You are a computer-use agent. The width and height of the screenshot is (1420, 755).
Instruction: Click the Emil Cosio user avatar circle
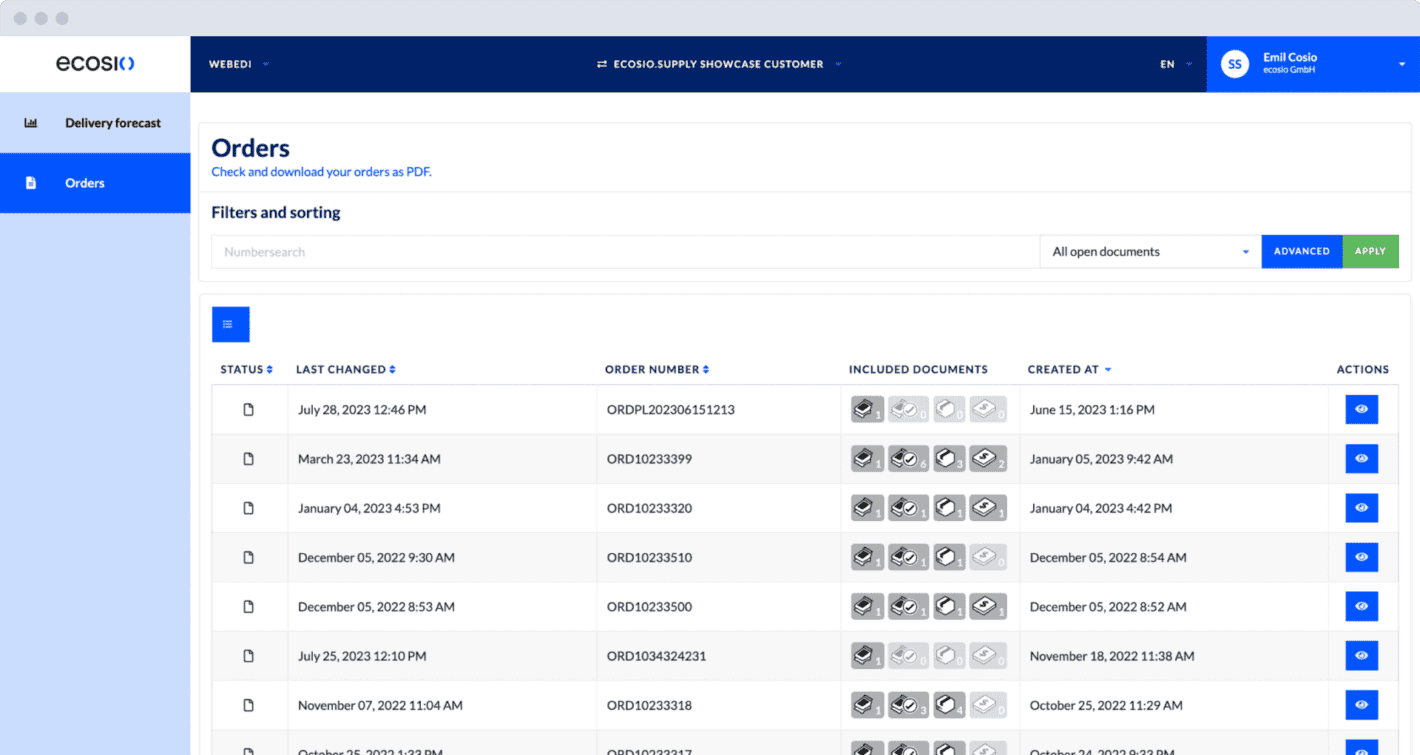(1233, 63)
